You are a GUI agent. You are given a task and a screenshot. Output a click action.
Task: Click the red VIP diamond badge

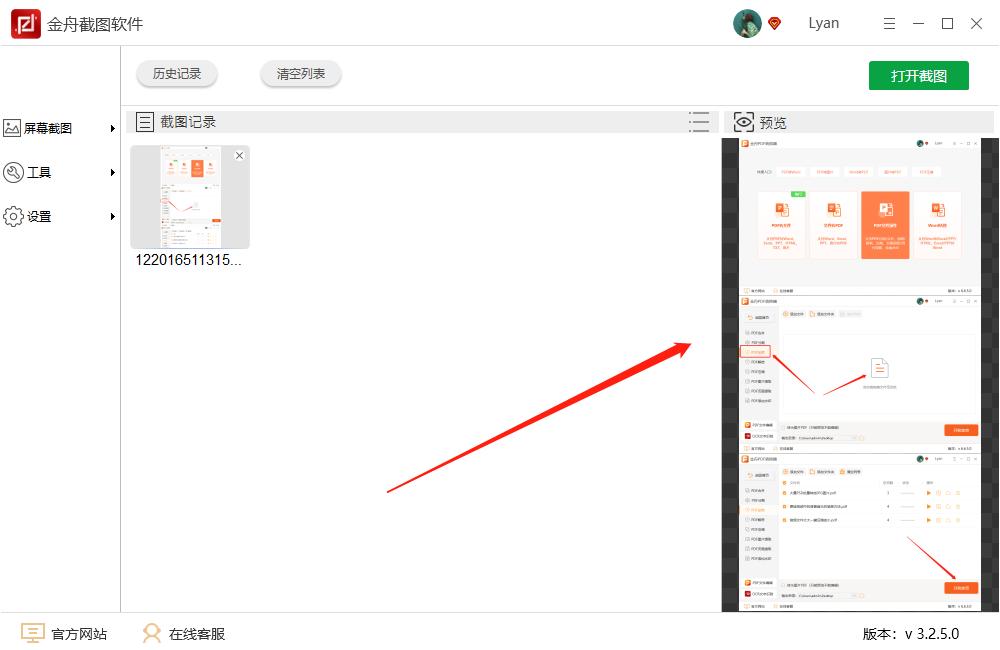pos(774,24)
